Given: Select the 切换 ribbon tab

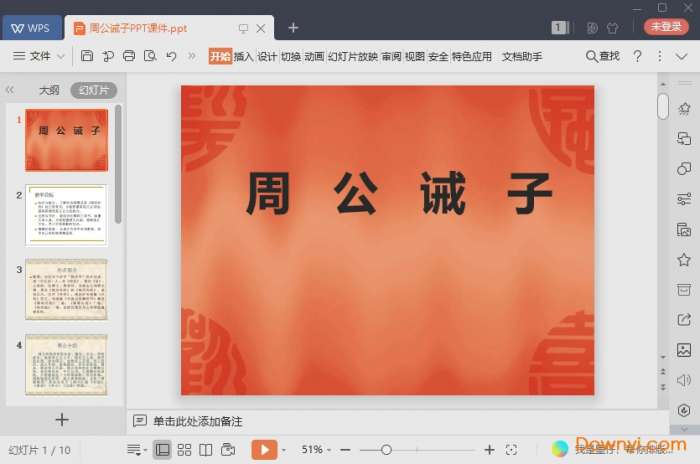Looking at the screenshot, I should [291, 56].
